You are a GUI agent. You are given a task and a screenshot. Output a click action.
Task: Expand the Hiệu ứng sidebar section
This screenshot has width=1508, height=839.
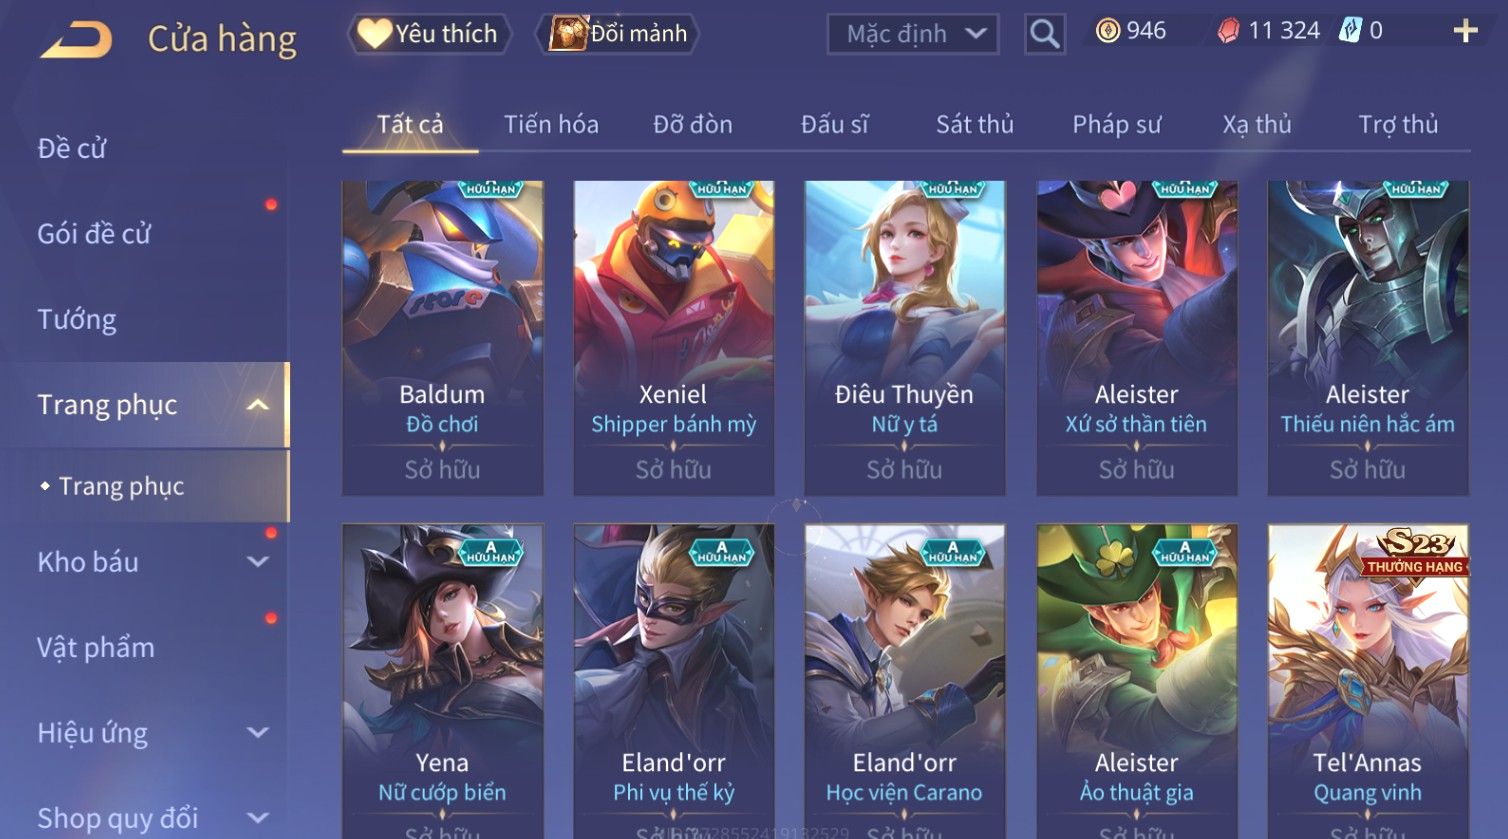pos(257,733)
